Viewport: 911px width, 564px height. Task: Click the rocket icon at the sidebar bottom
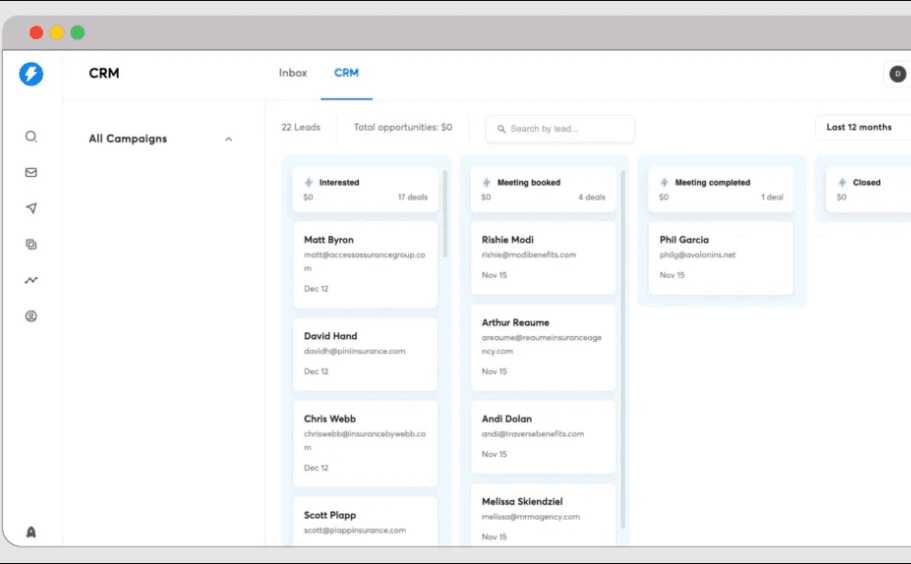pyautogui.click(x=31, y=531)
